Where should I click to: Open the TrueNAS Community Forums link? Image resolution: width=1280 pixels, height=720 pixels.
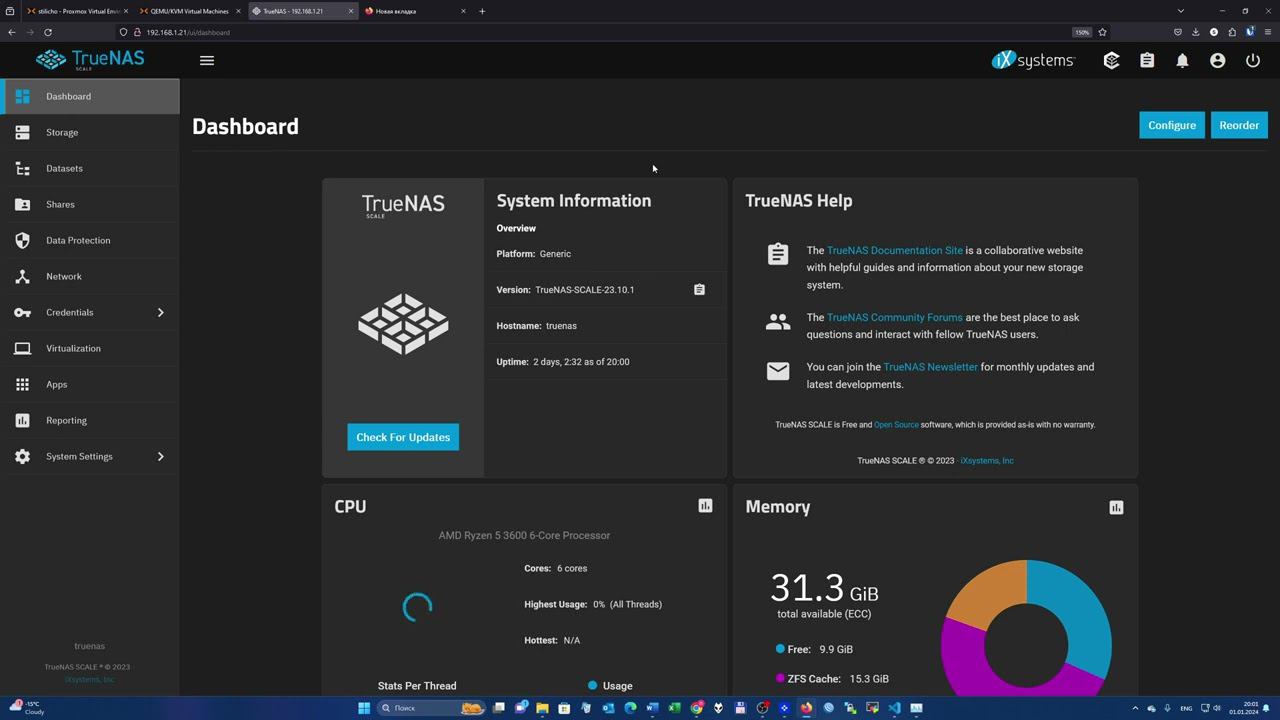pos(895,317)
